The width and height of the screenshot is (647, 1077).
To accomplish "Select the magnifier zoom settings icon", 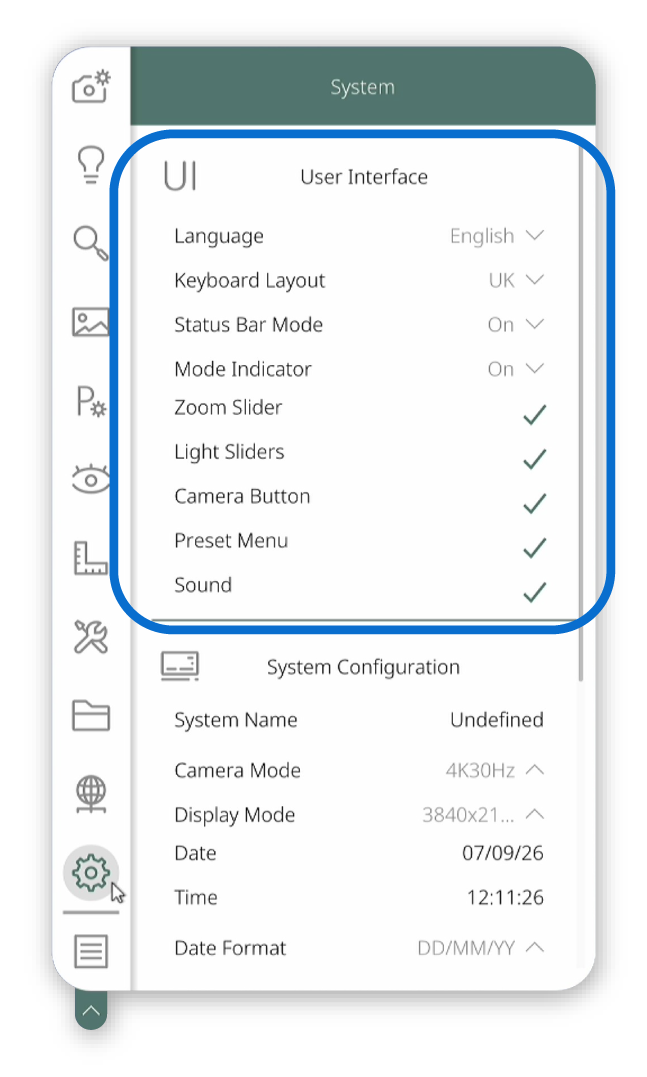I will (x=91, y=242).
